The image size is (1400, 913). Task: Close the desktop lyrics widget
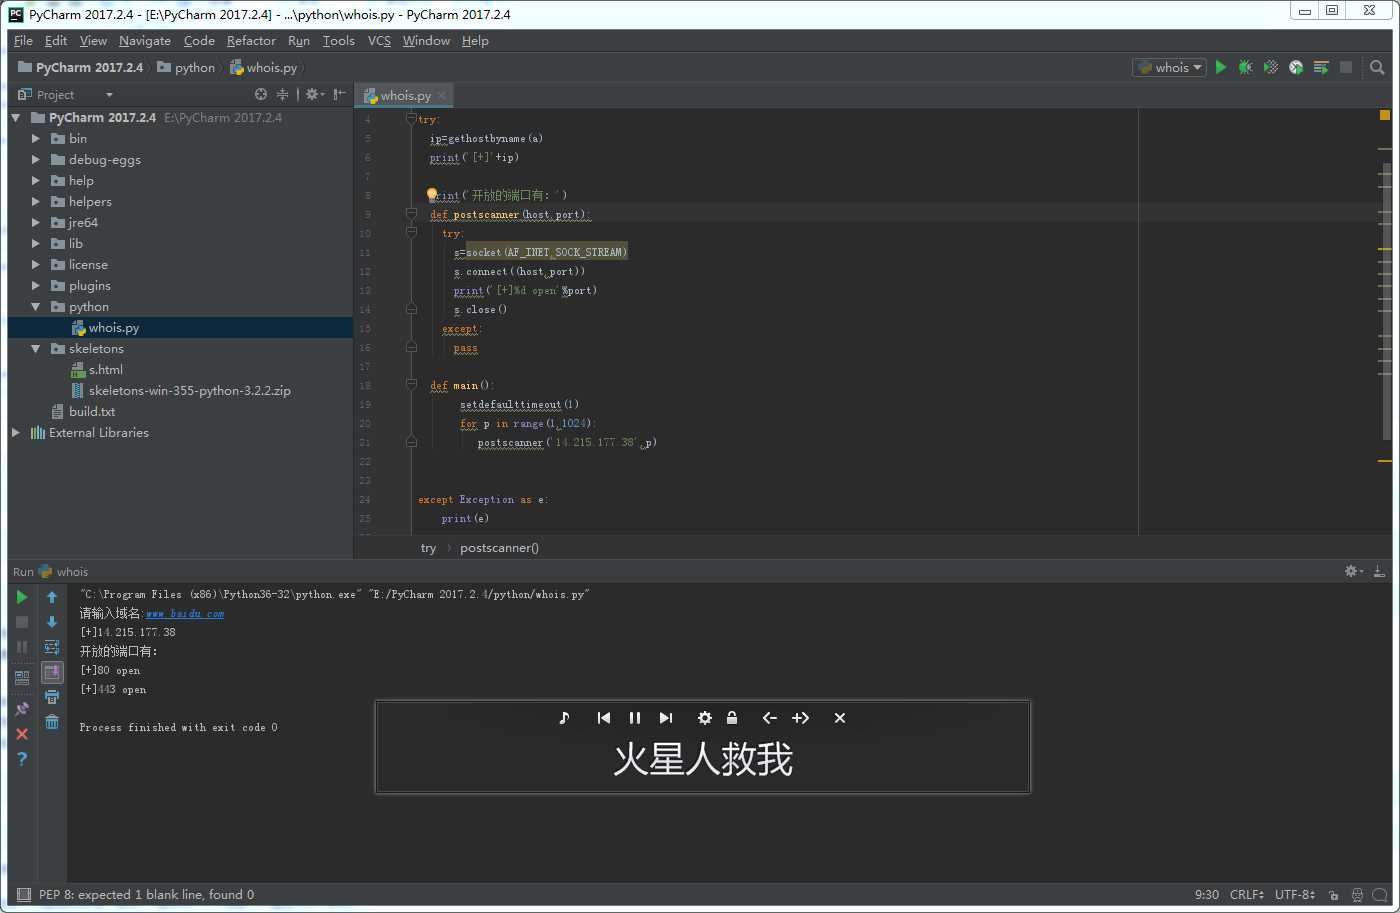[840, 718]
